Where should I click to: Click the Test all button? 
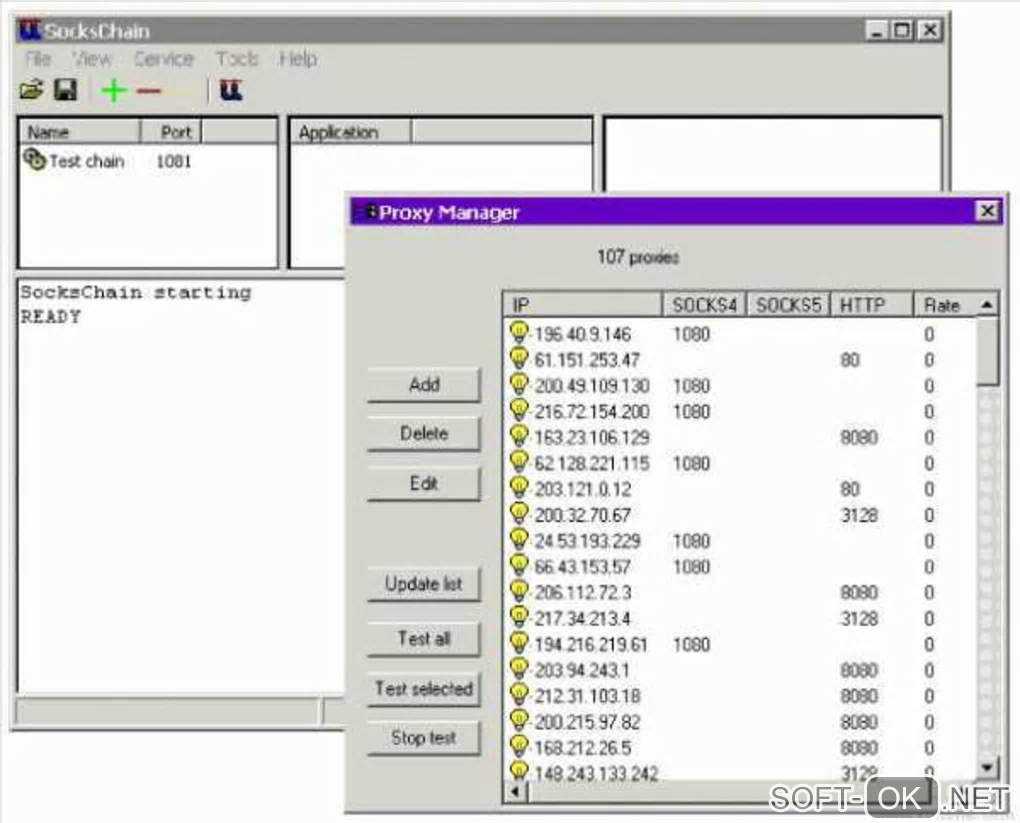pos(424,638)
